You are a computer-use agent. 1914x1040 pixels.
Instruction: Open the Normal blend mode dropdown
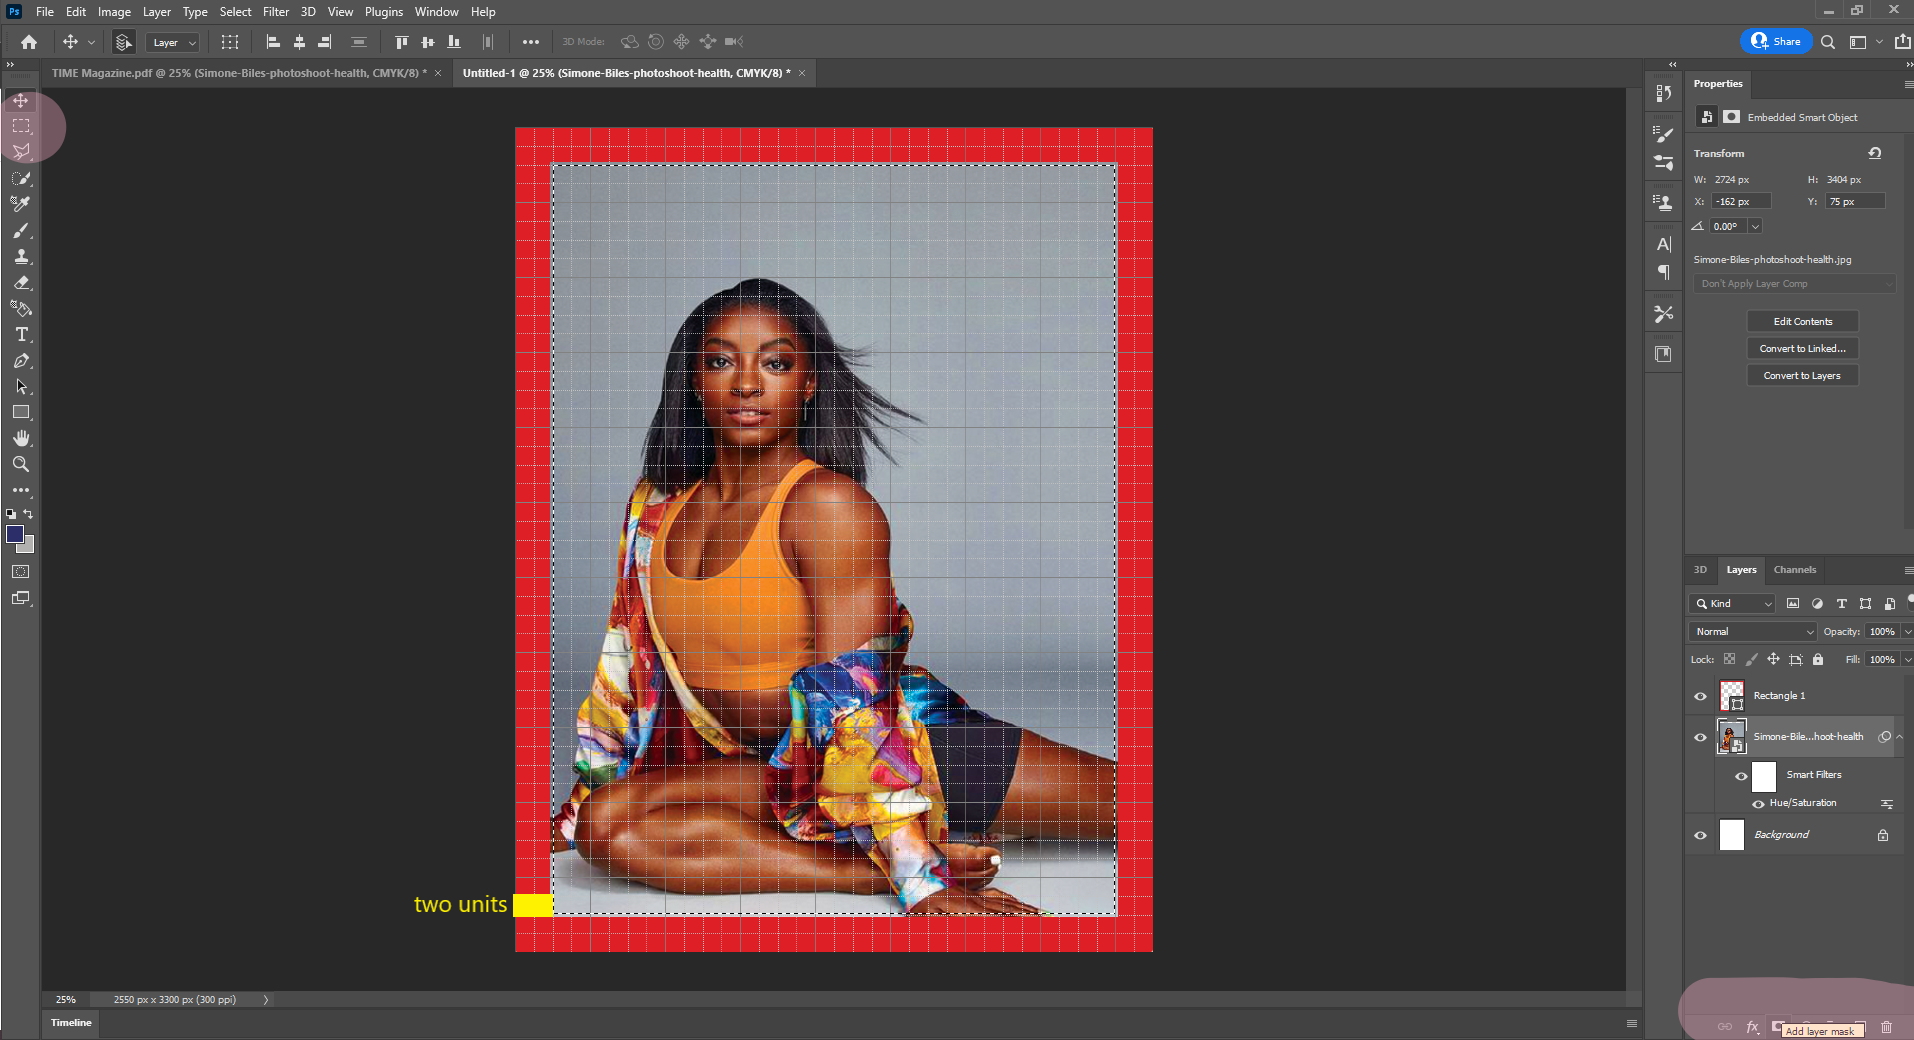point(1753,632)
